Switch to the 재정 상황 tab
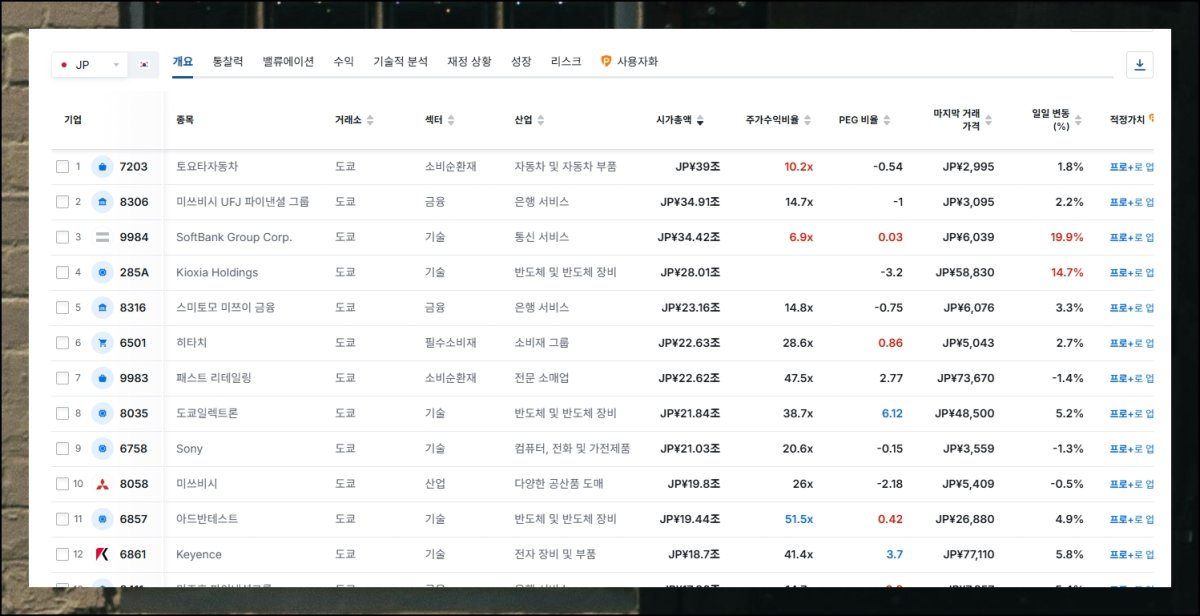The width and height of the screenshot is (1200, 616). (469, 61)
